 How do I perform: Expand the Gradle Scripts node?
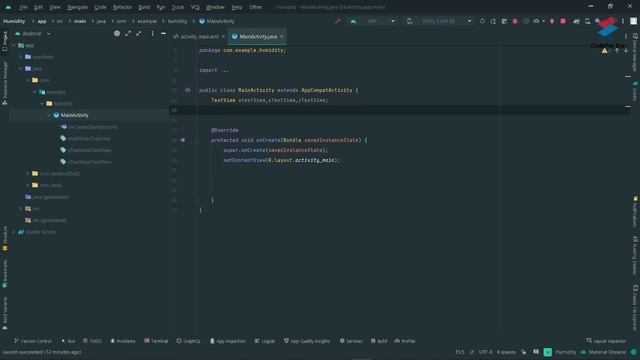[x=14, y=232]
